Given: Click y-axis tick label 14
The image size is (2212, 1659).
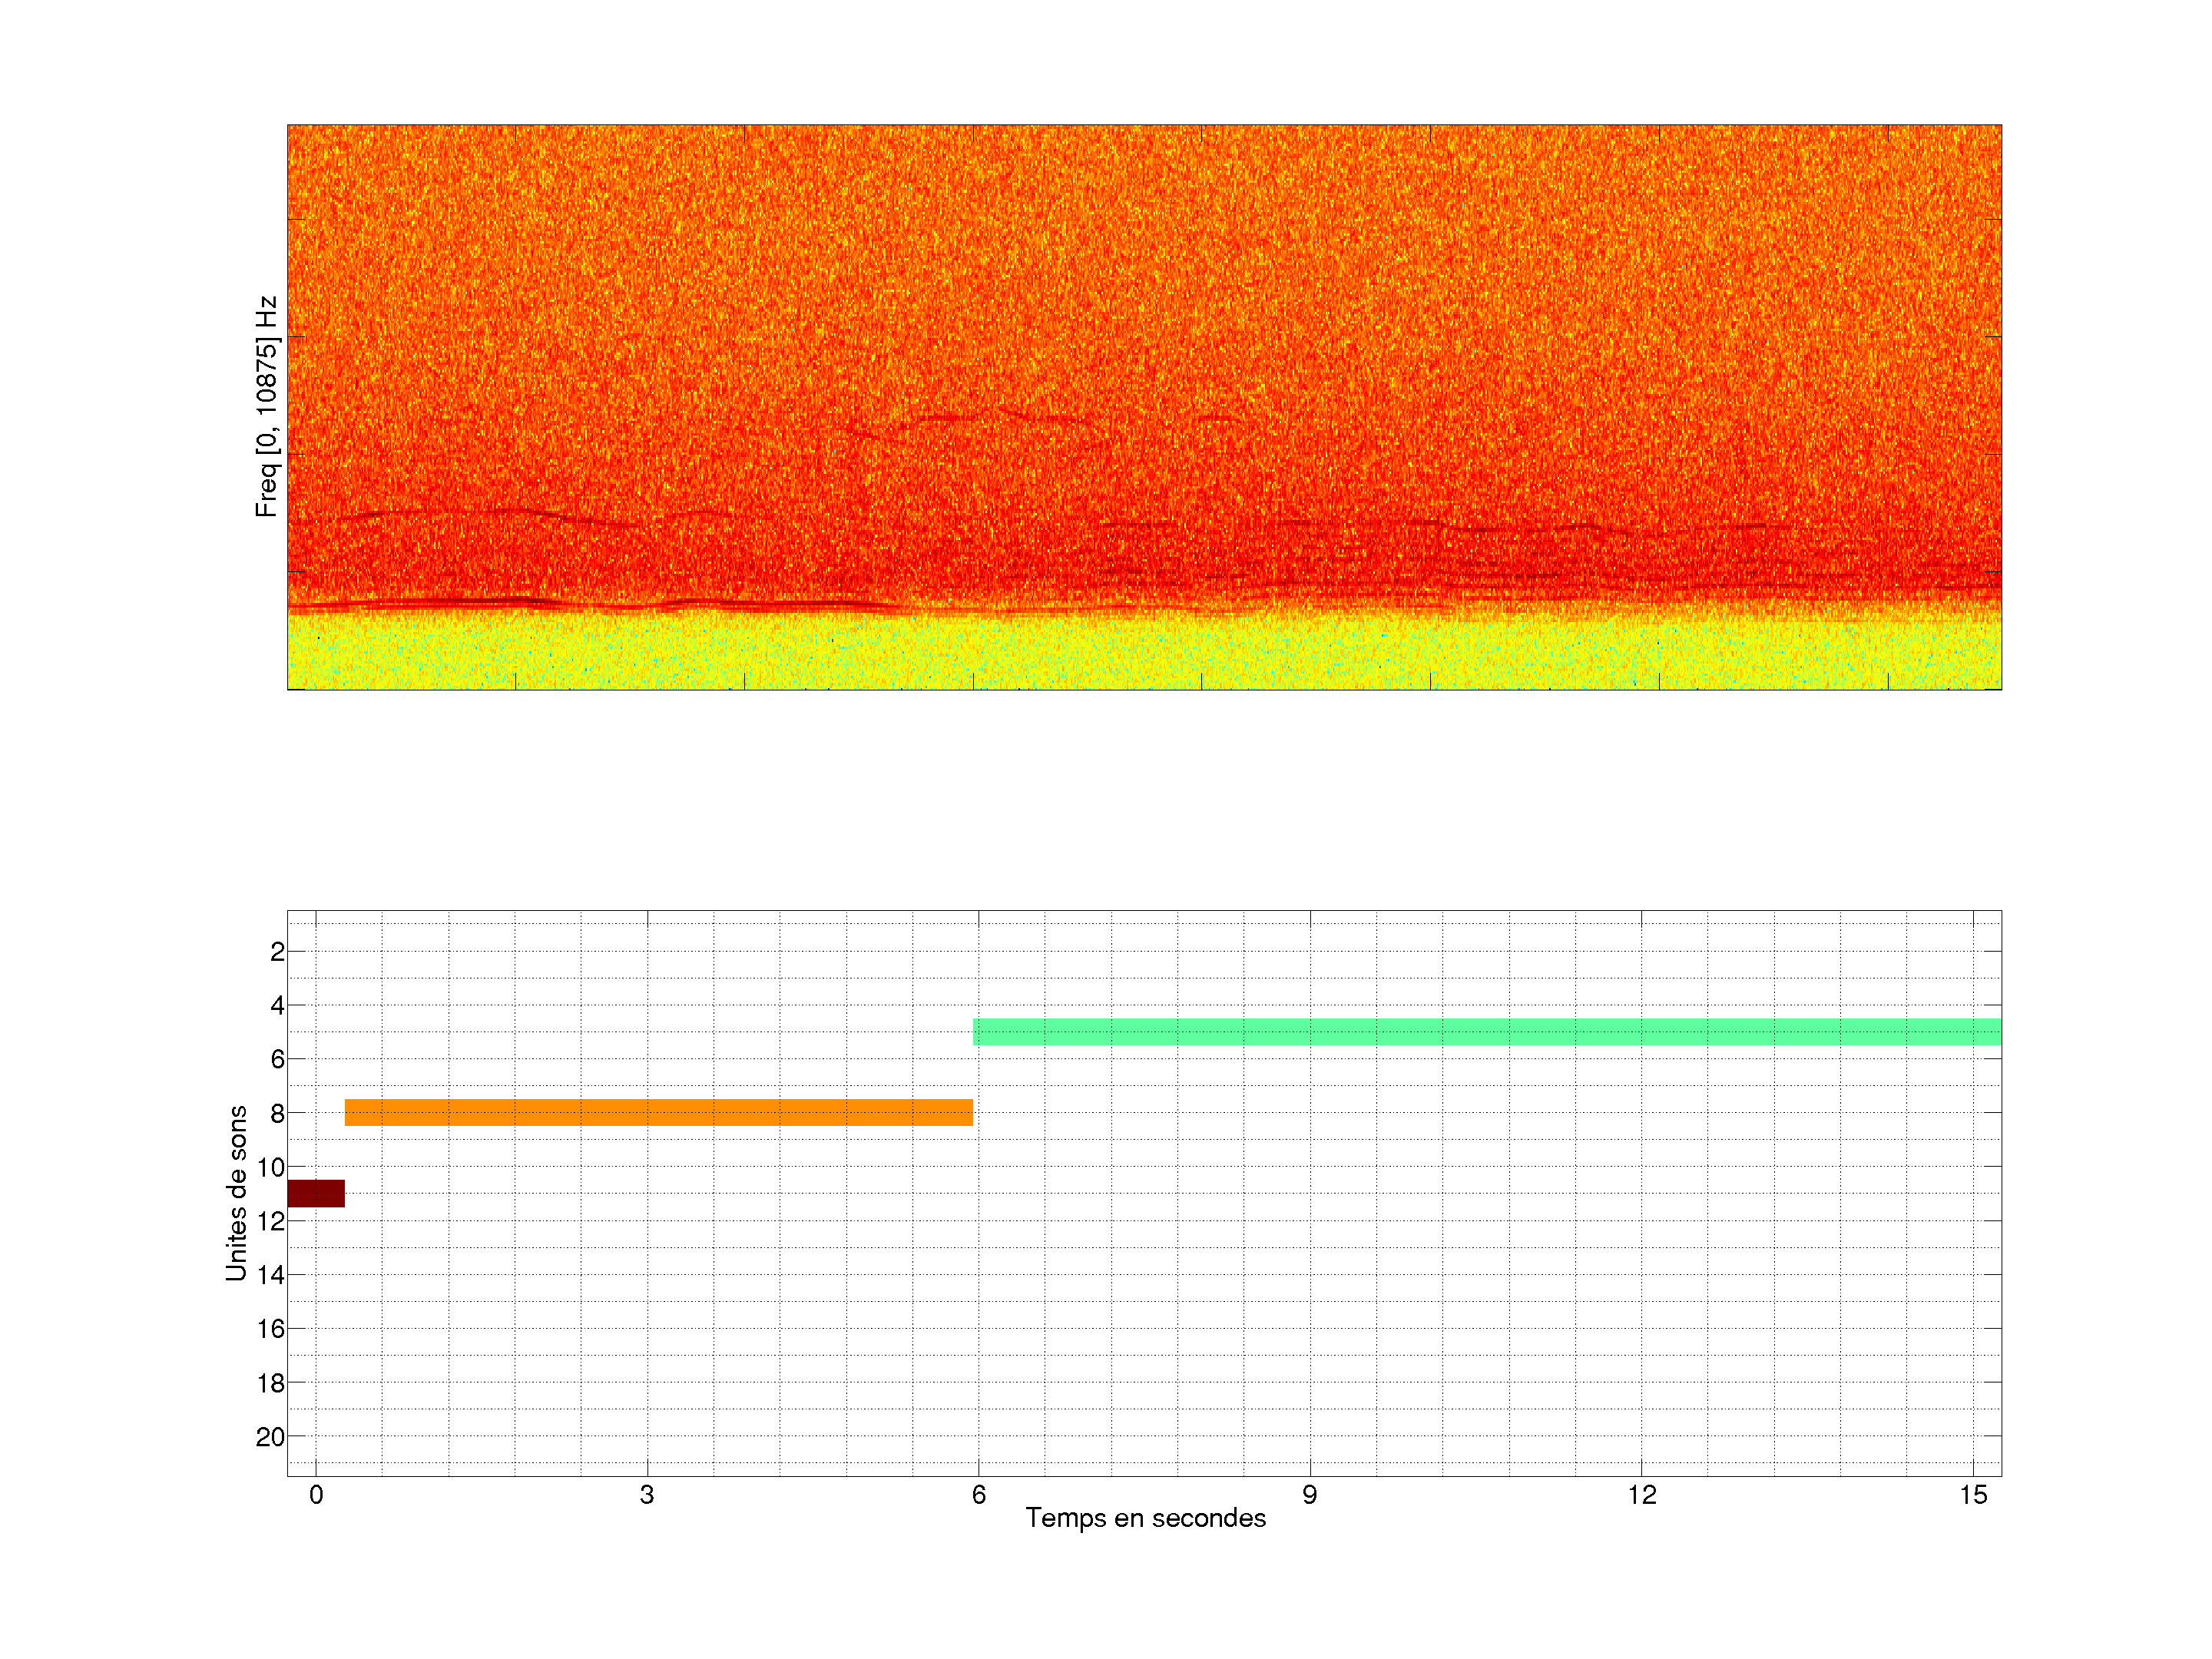Looking at the screenshot, I should pos(270,1275).
